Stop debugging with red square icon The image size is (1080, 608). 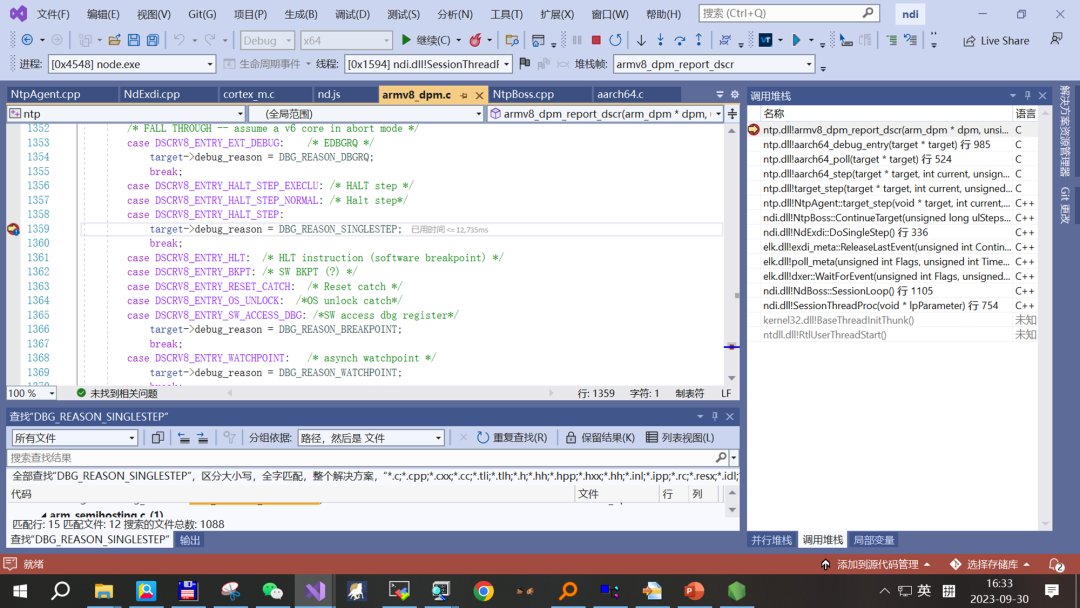596,41
